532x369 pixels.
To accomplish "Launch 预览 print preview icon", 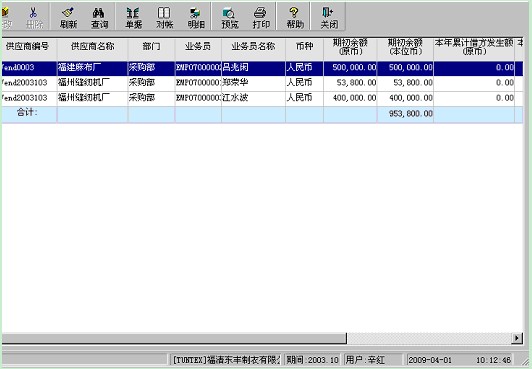I will (x=229, y=17).
